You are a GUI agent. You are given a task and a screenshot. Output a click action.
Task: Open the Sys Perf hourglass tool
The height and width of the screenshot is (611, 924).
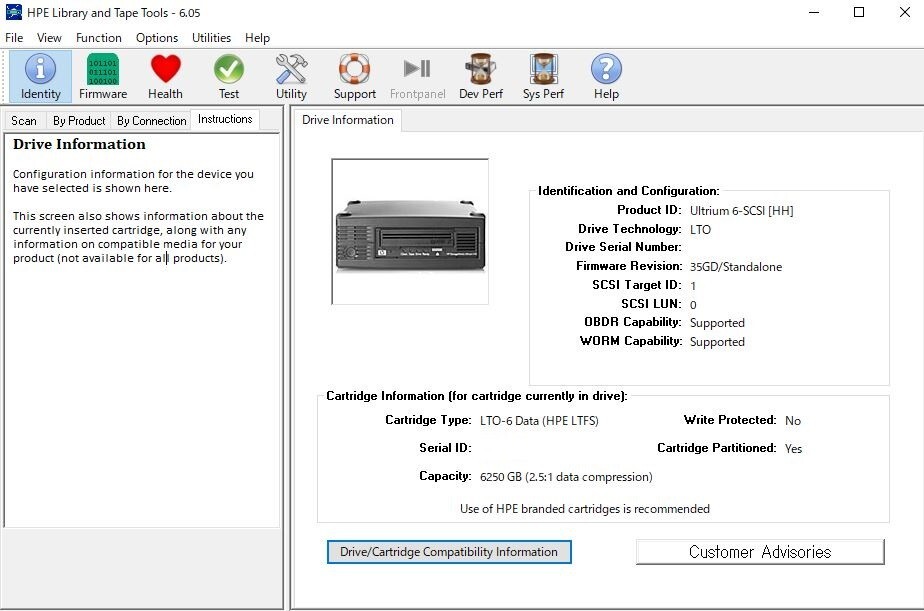pyautogui.click(x=543, y=77)
